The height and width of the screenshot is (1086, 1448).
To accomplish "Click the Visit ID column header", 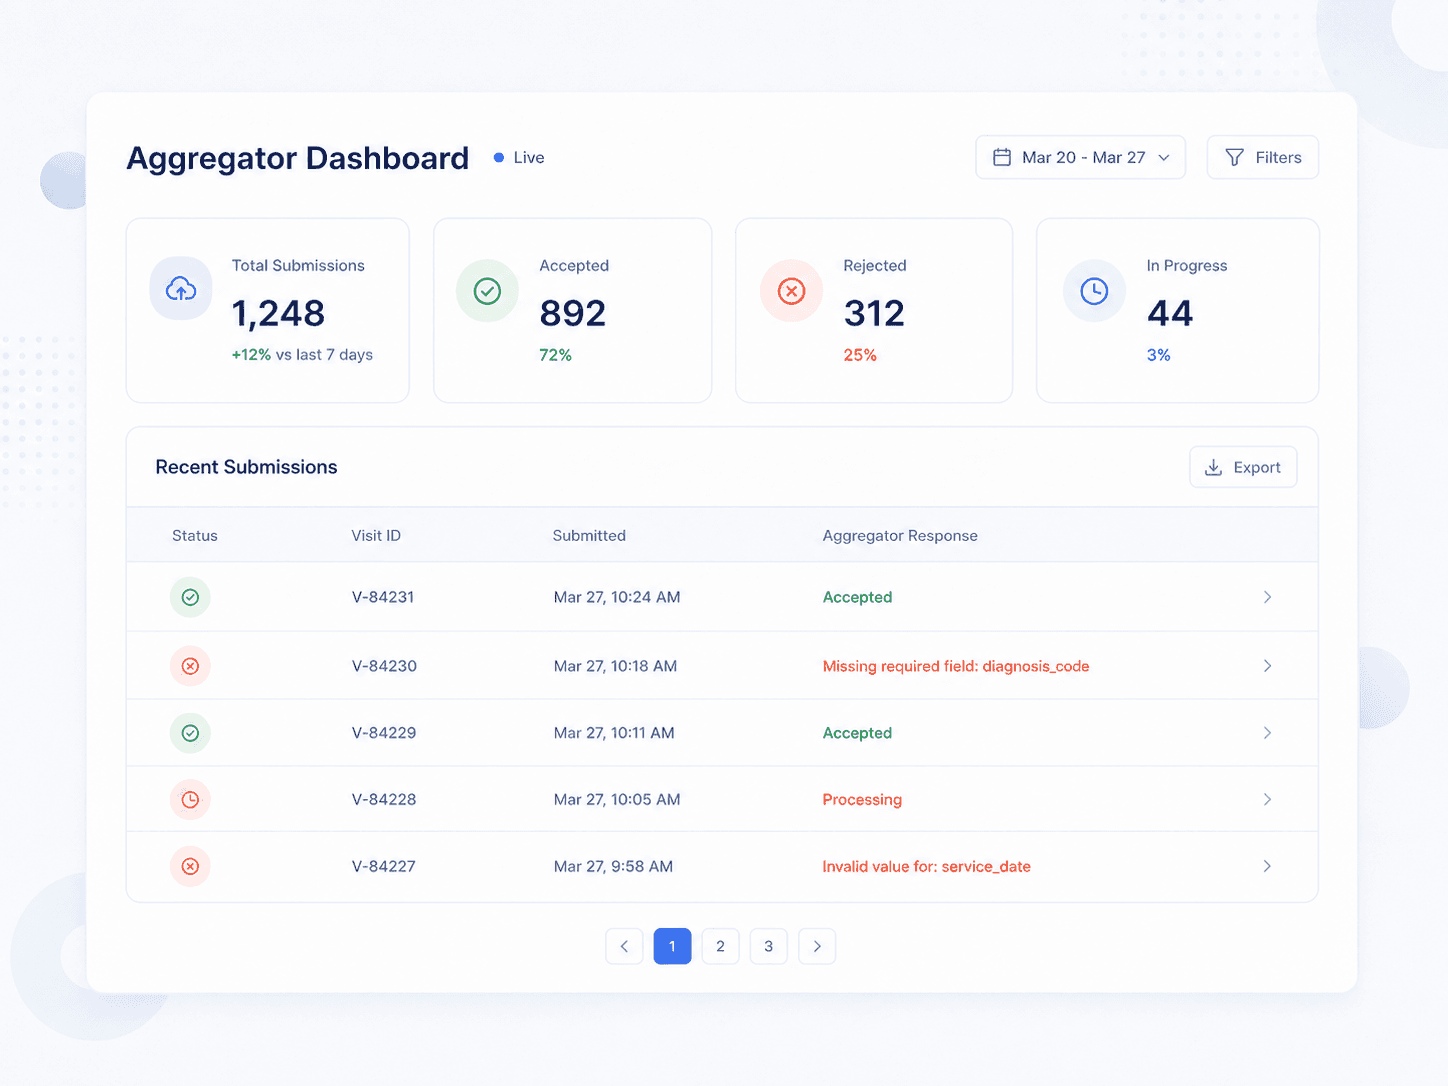I will click(x=376, y=536).
